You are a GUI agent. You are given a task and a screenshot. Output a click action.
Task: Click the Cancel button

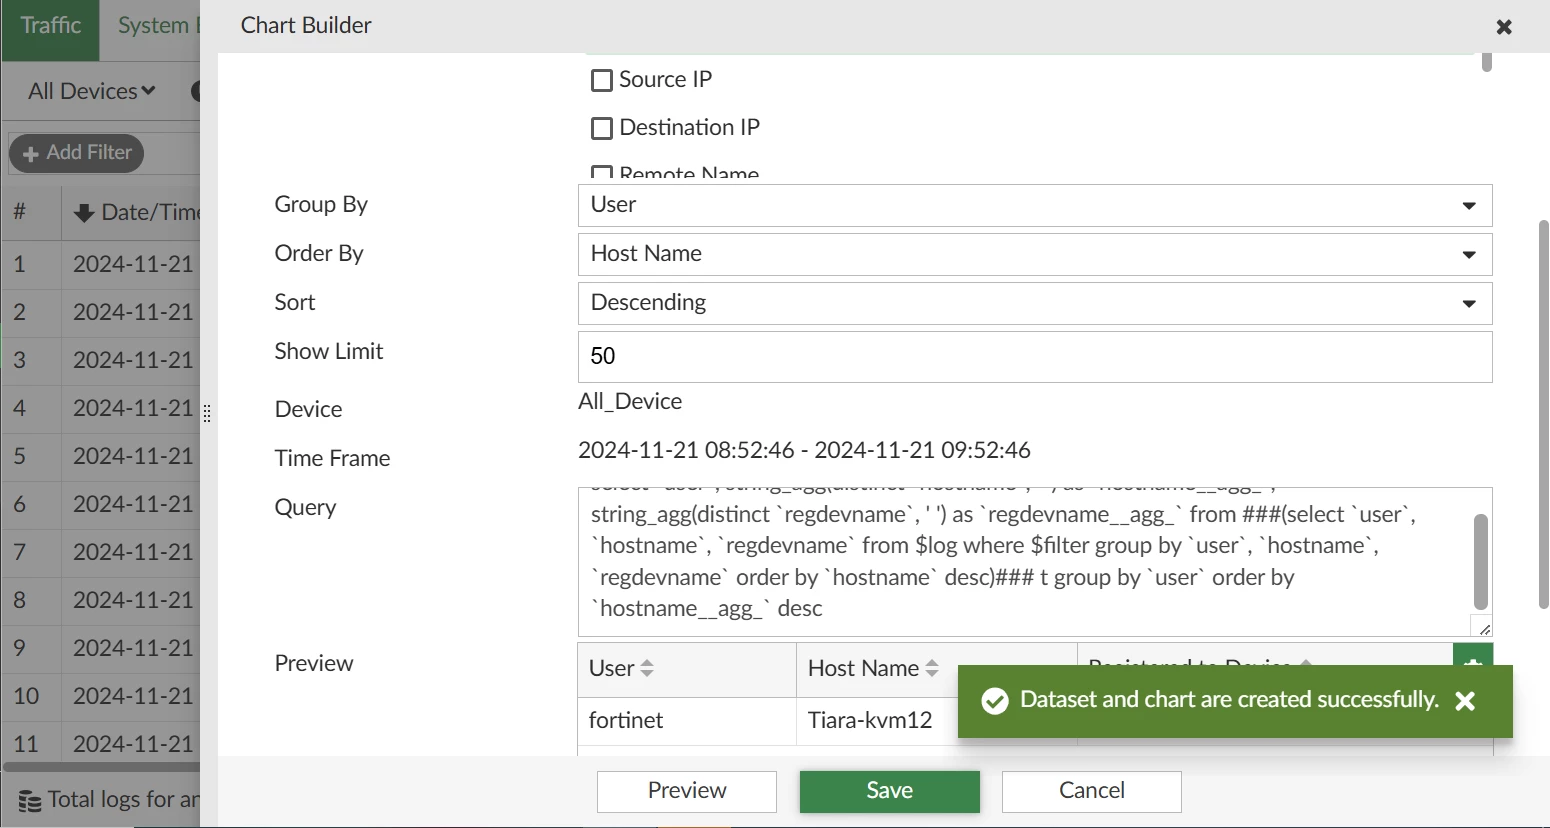click(x=1092, y=791)
